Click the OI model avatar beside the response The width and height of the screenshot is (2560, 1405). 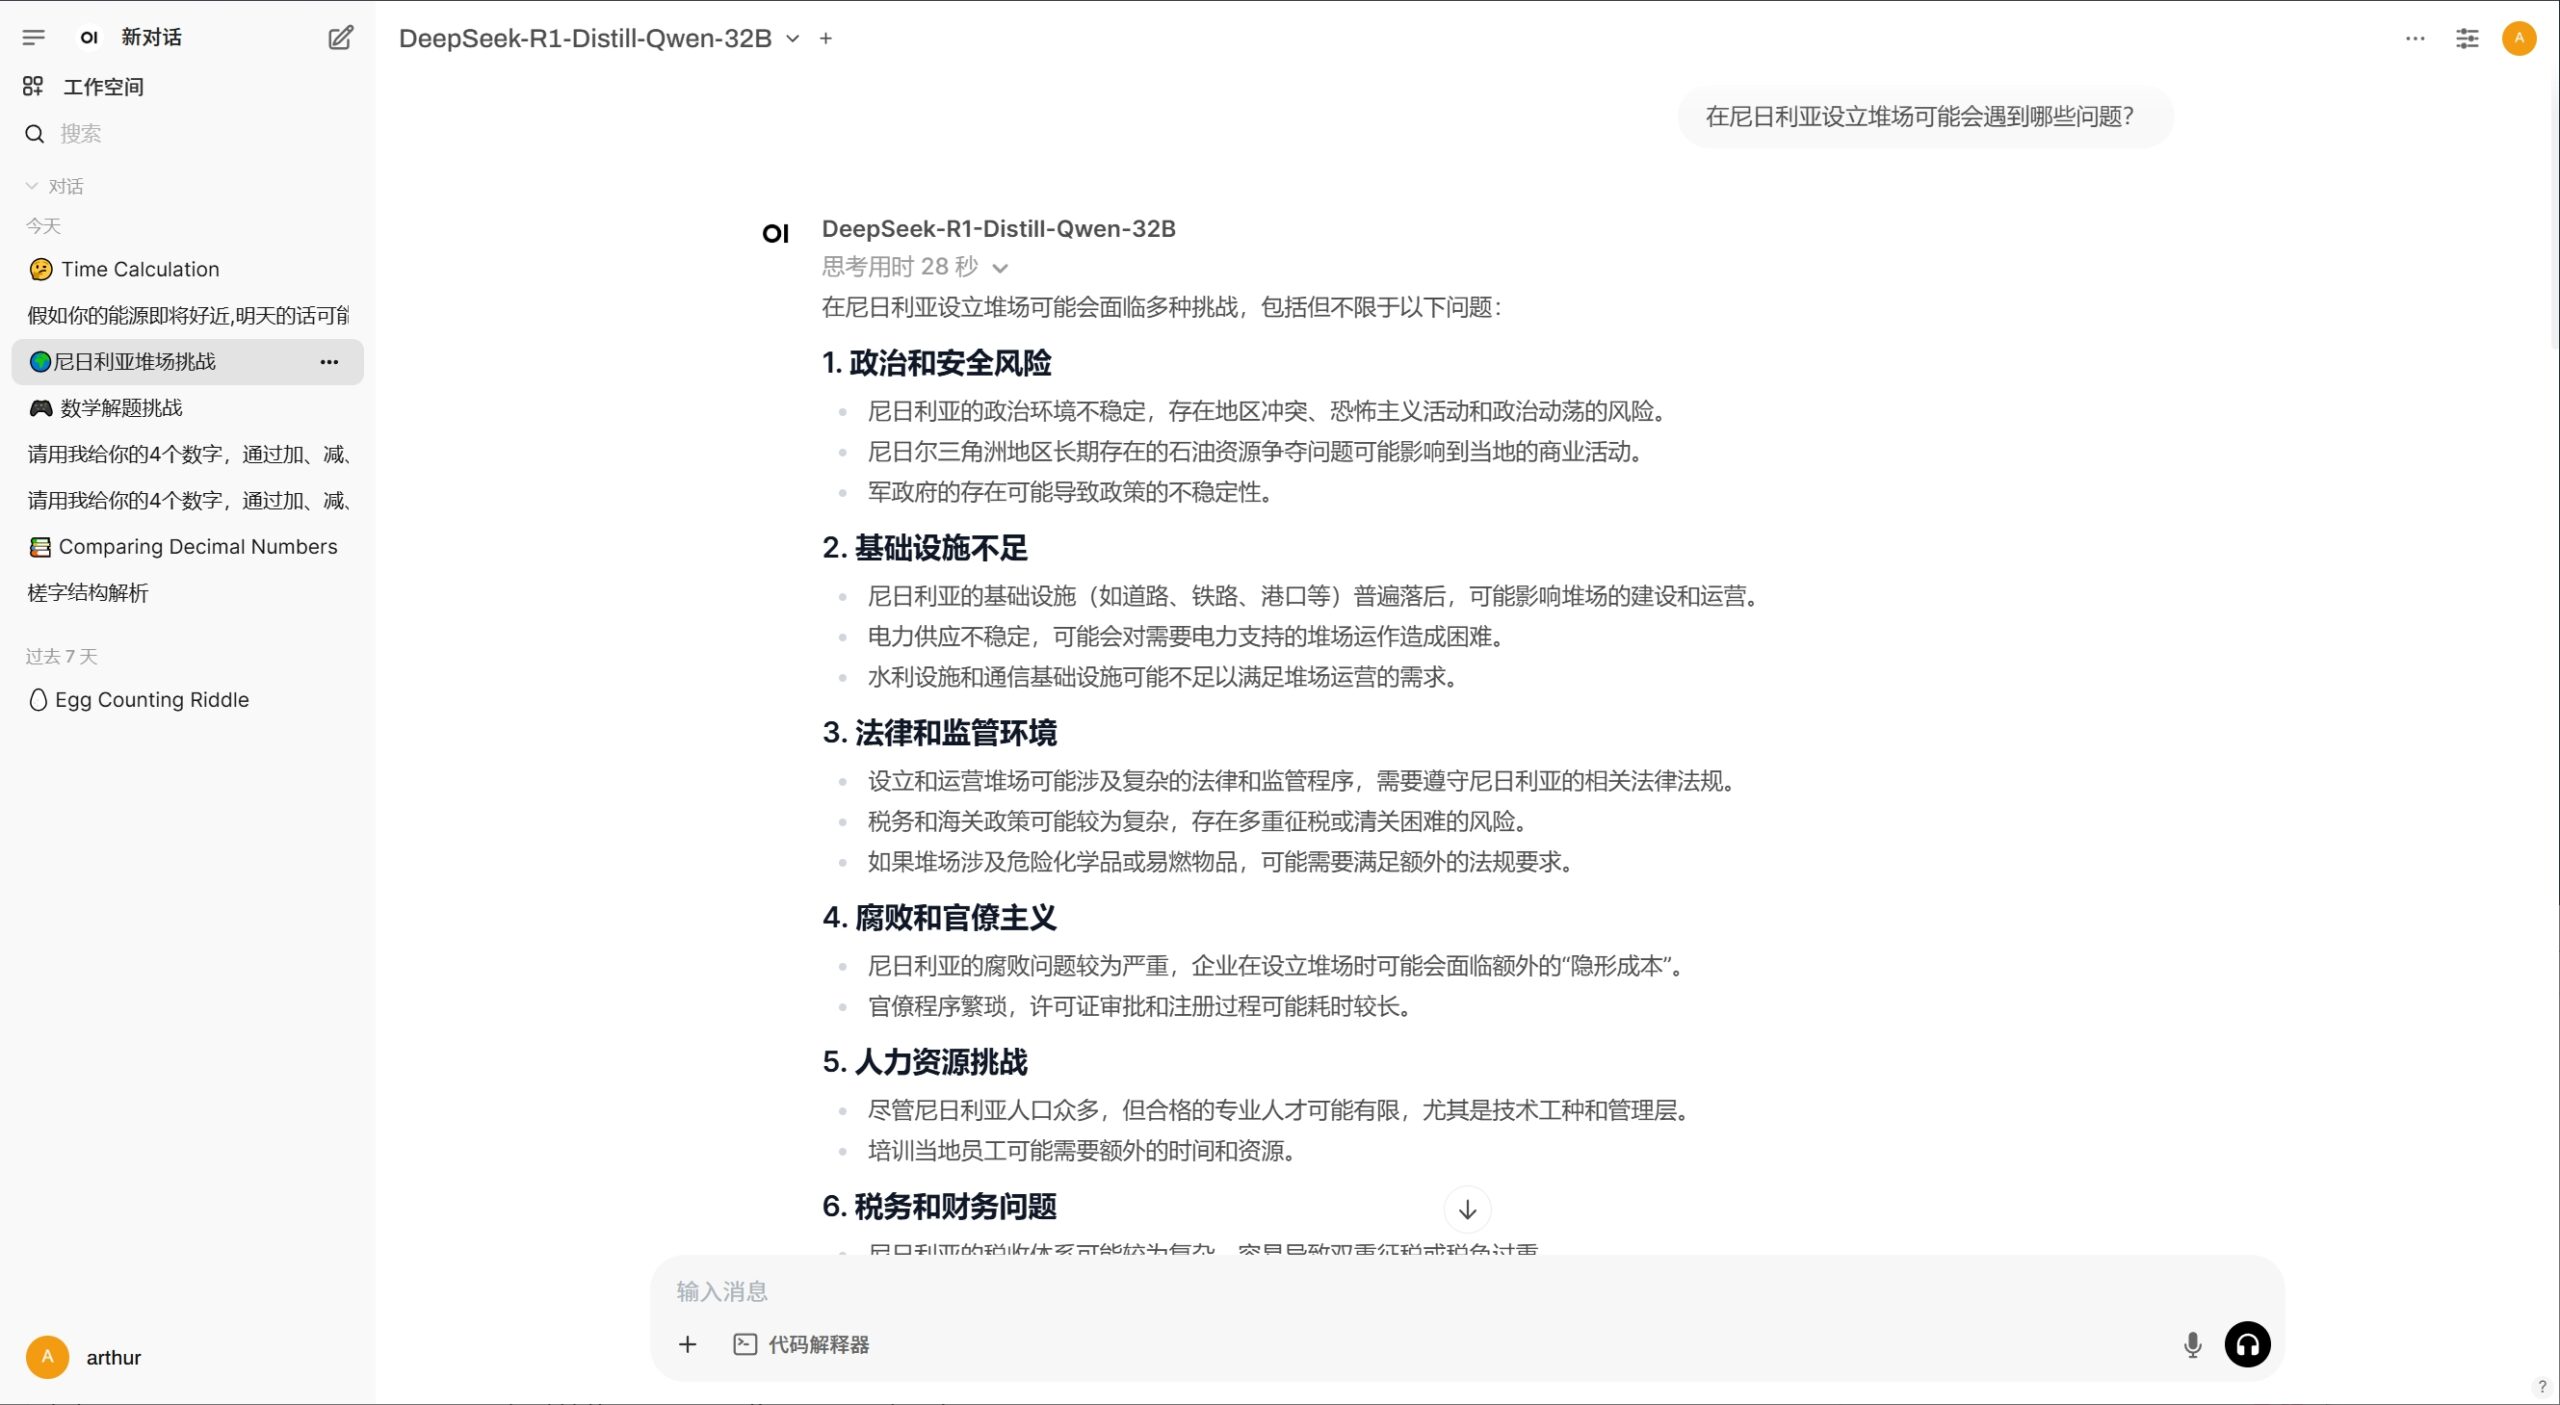775,233
